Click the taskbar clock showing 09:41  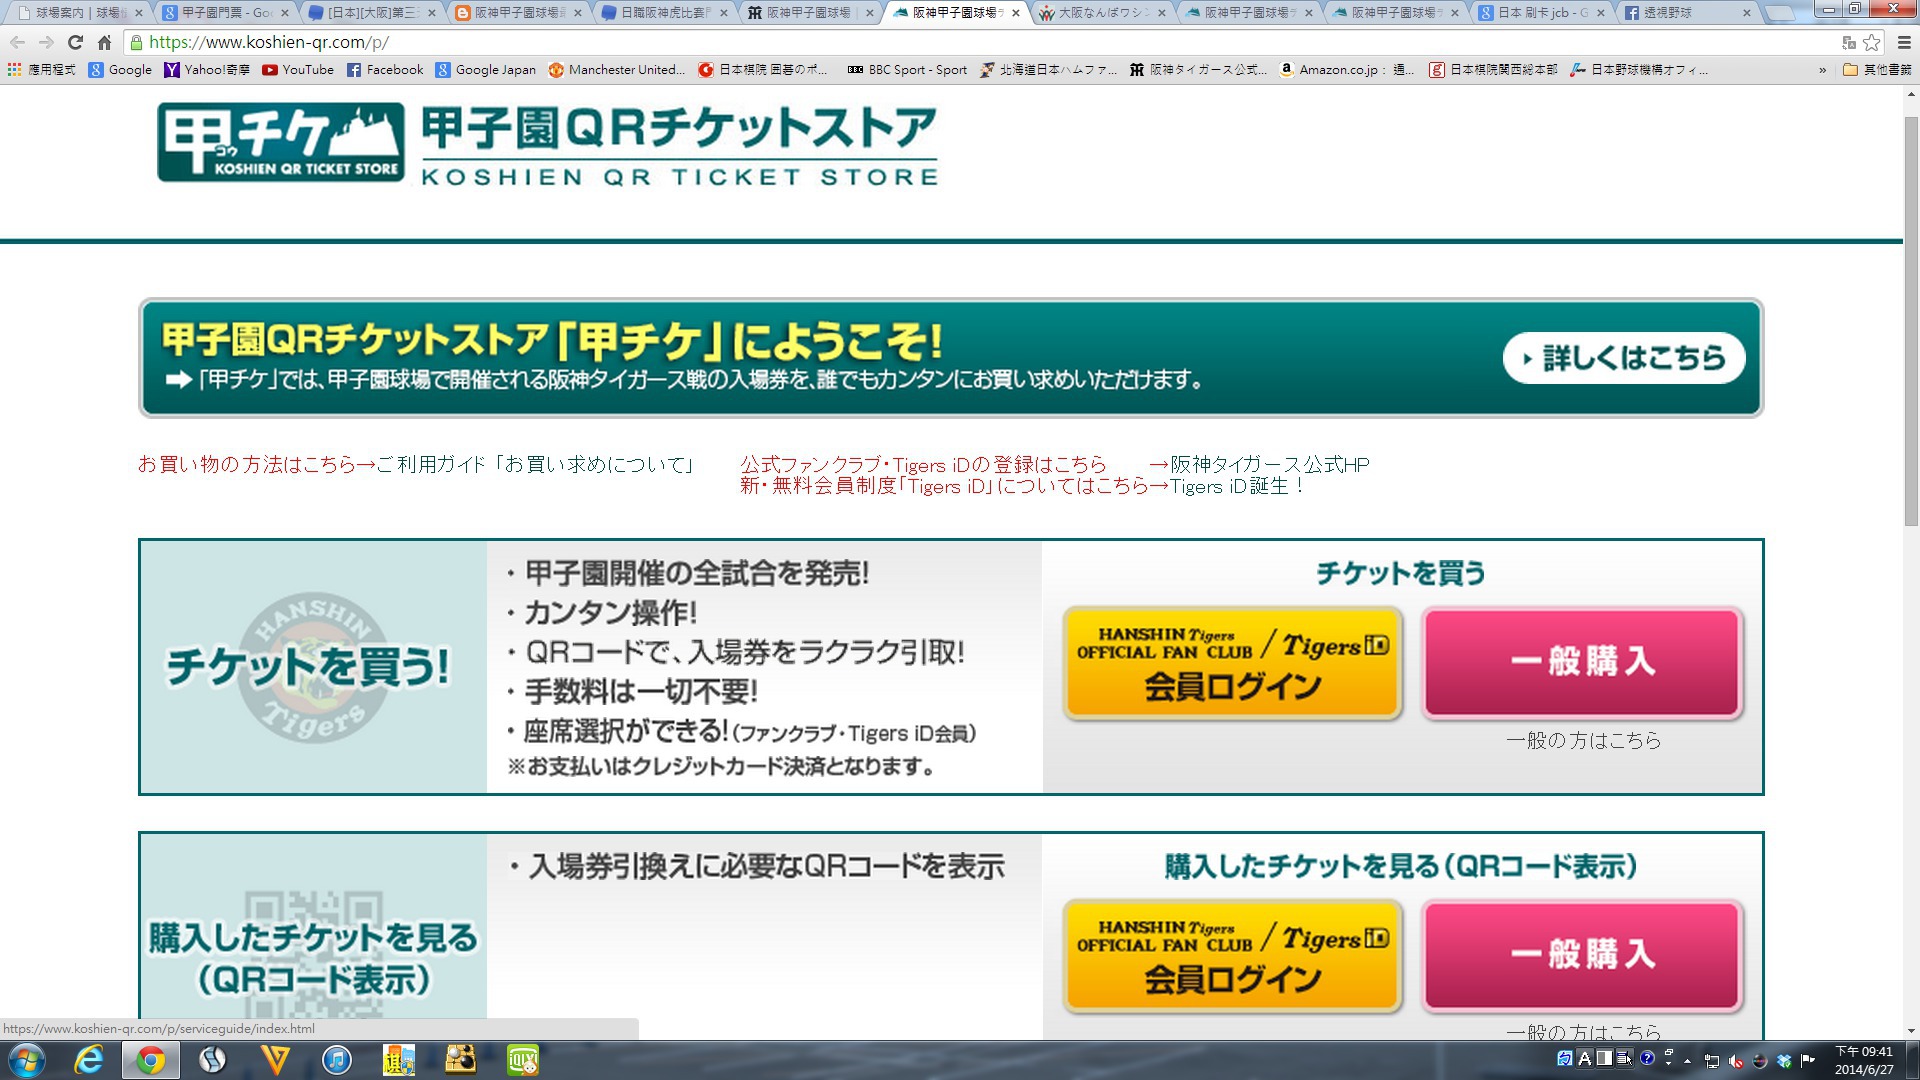(x=1864, y=1060)
